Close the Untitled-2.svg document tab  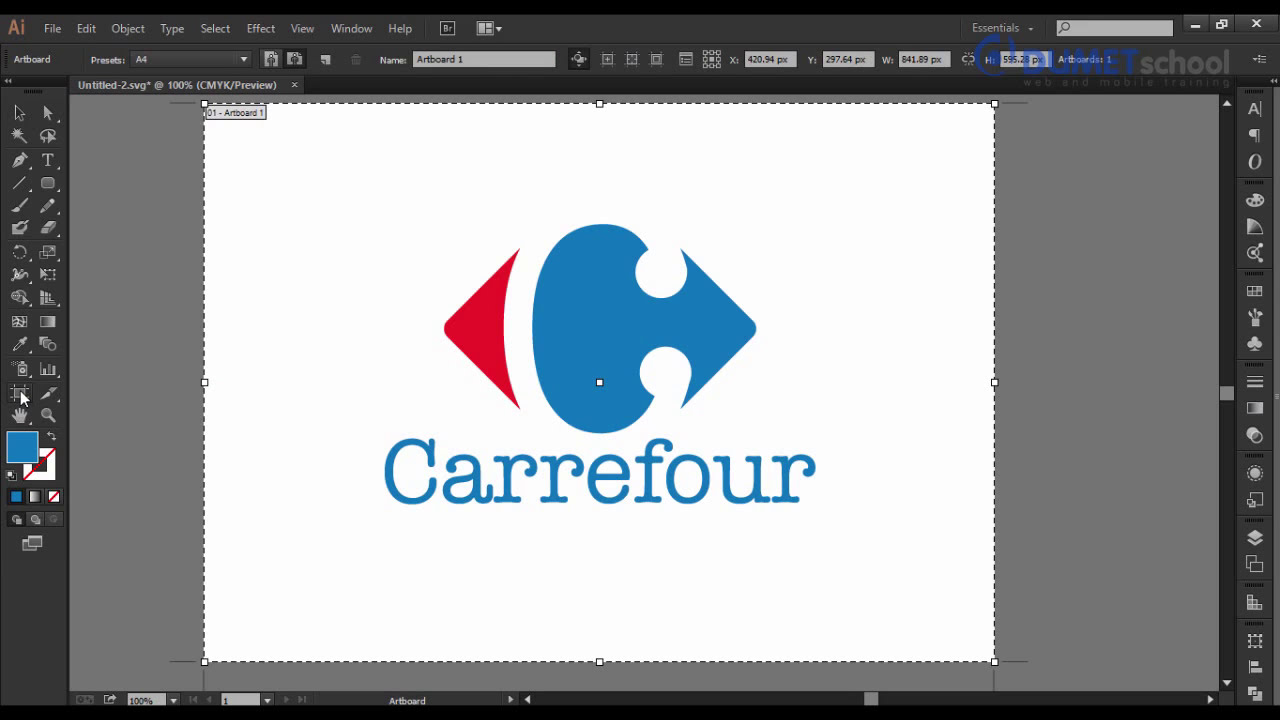tap(294, 85)
